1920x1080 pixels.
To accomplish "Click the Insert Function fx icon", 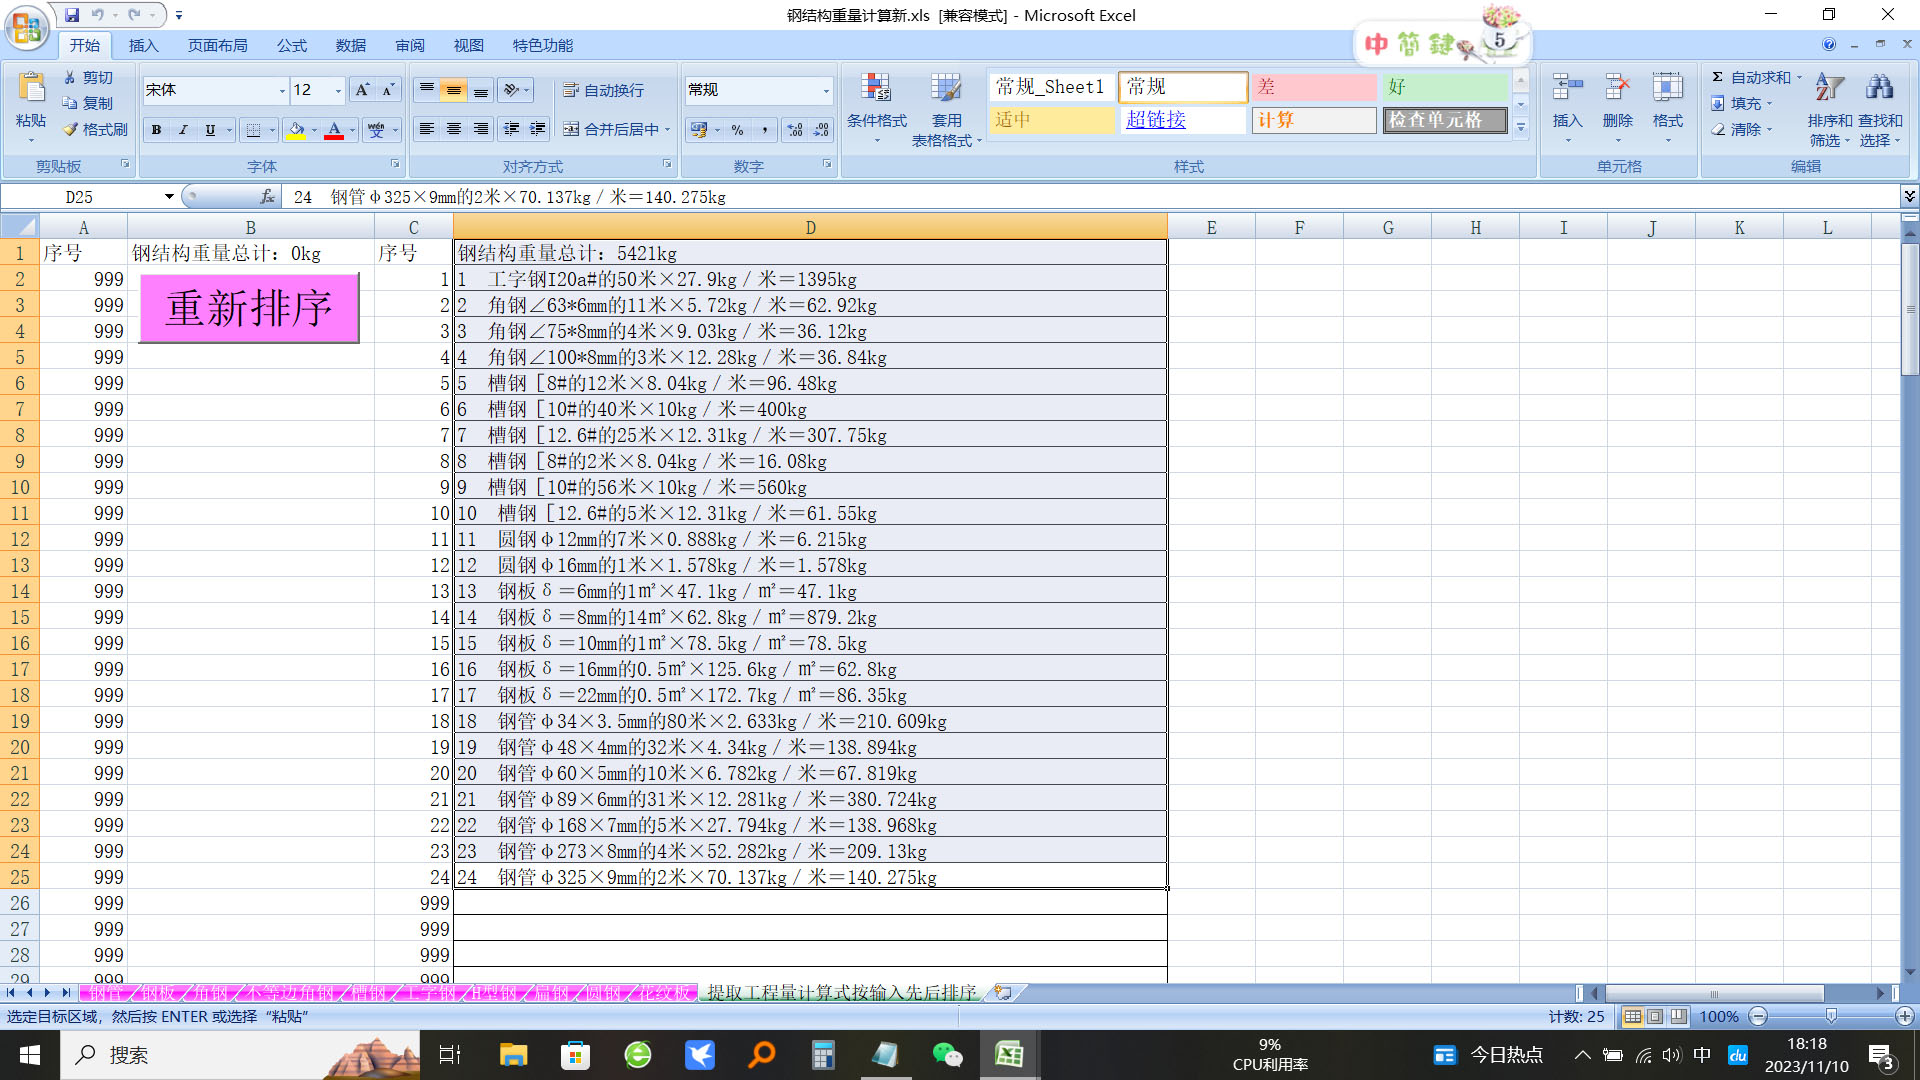I will click(x=267, y=197).
